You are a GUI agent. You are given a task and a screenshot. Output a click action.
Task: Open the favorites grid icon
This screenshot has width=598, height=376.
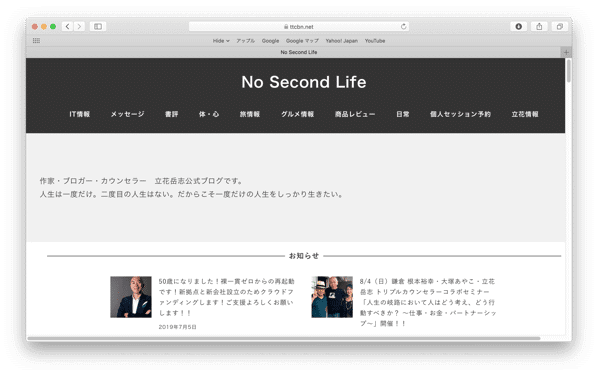pyautogui.click(x=36, y=40)
